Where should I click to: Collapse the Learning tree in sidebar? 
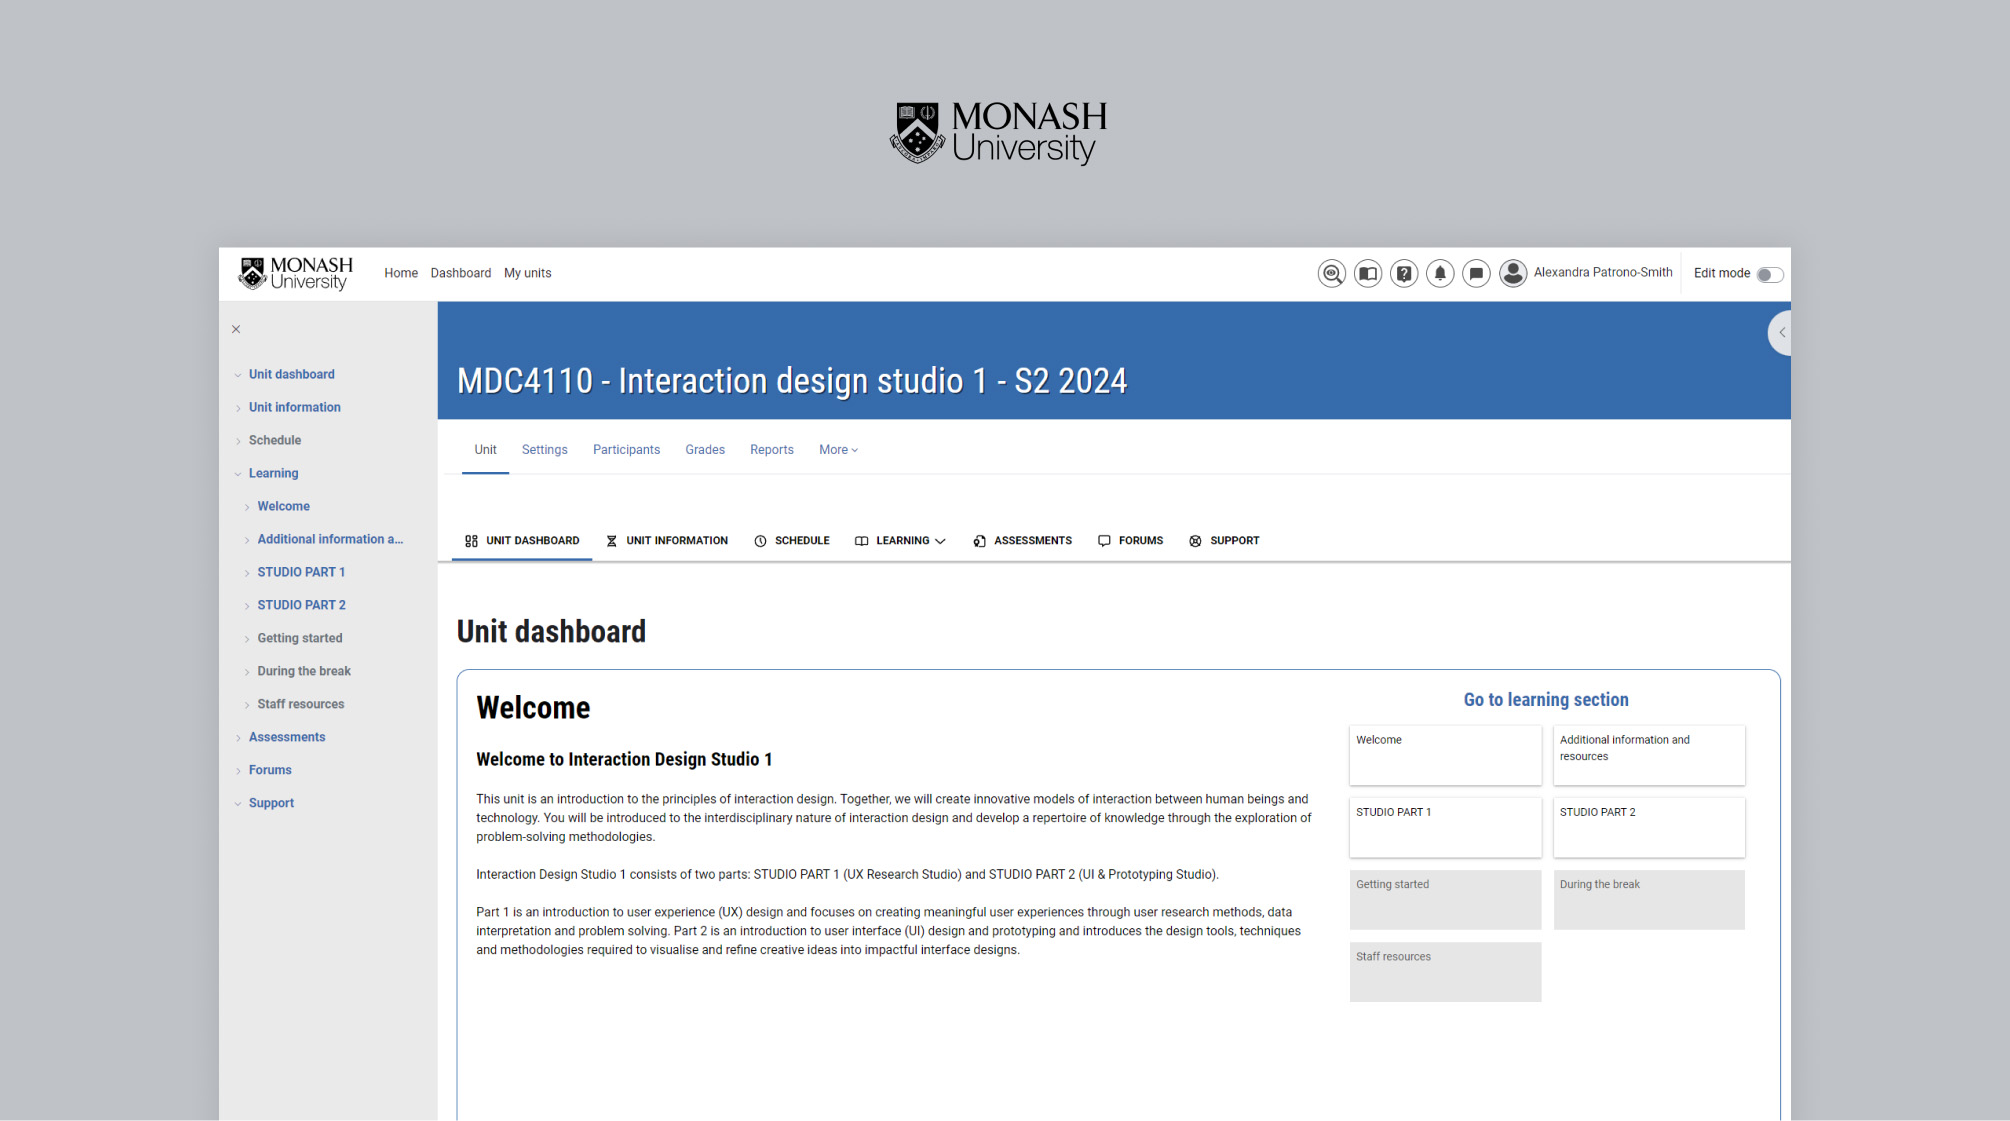click(x=238, y=474)
